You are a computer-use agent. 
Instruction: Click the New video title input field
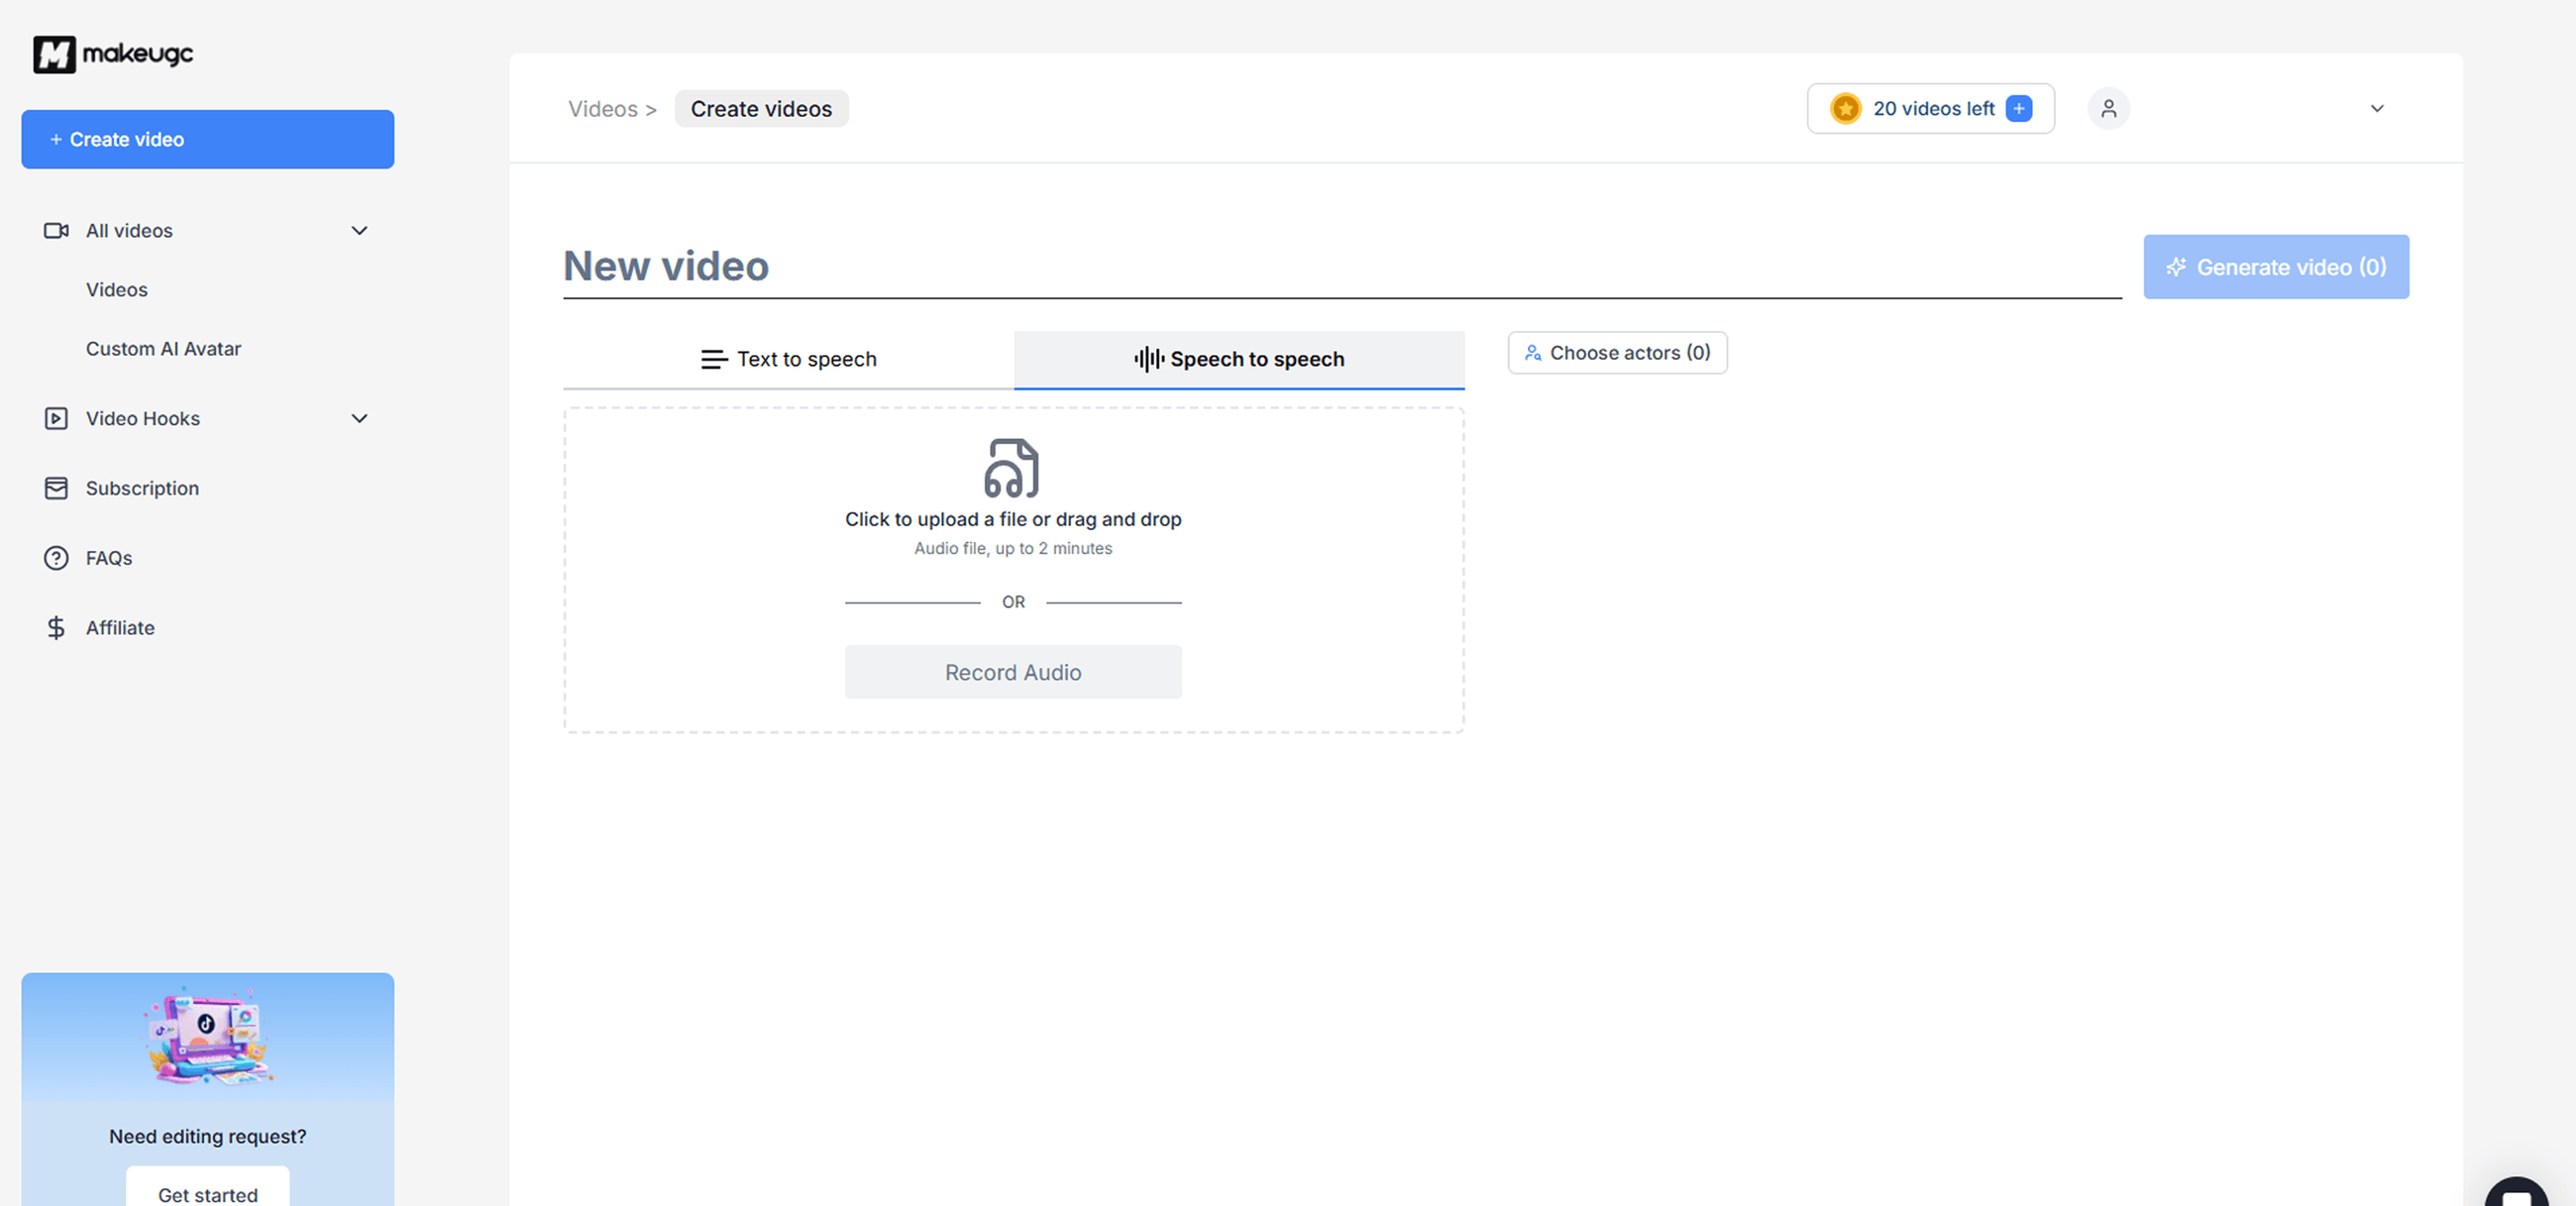click(1000, 266)
